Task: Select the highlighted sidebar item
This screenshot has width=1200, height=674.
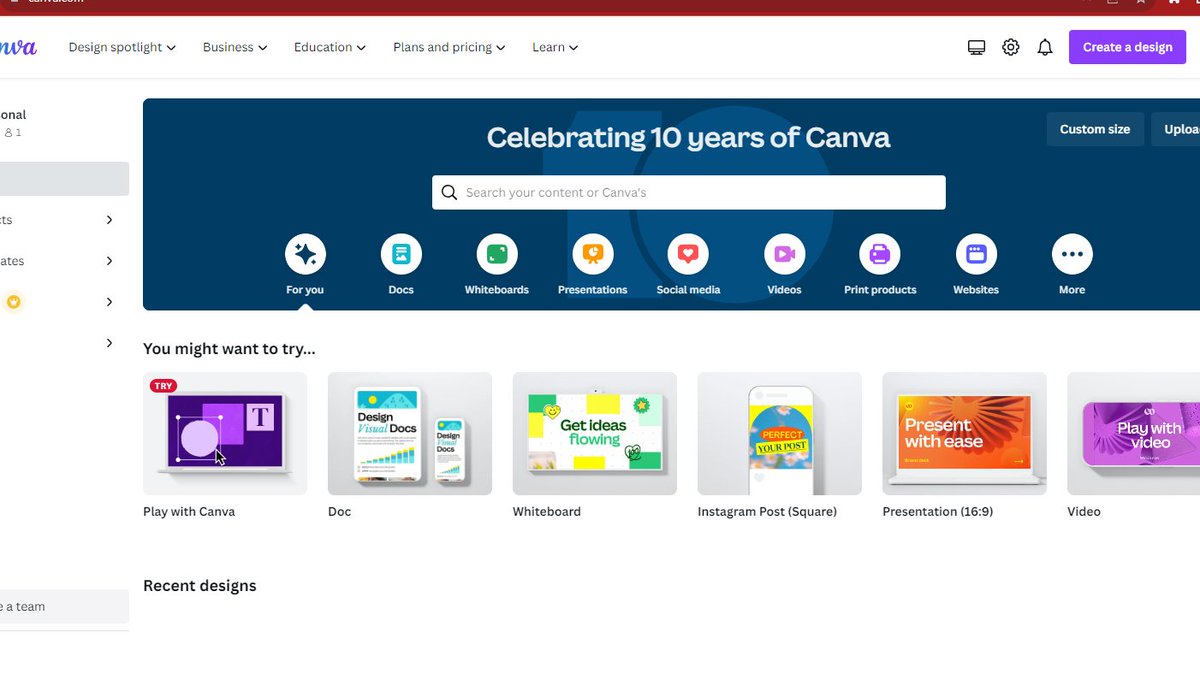Action: [64, 179]
